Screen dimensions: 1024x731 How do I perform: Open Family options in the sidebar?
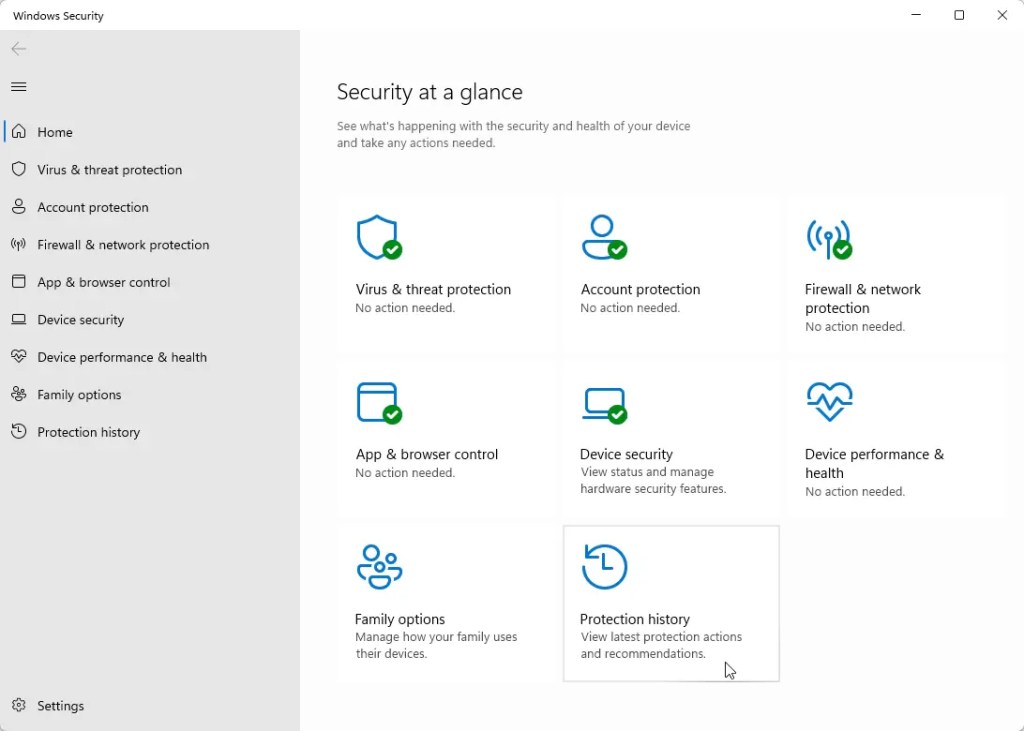[79, 395]
